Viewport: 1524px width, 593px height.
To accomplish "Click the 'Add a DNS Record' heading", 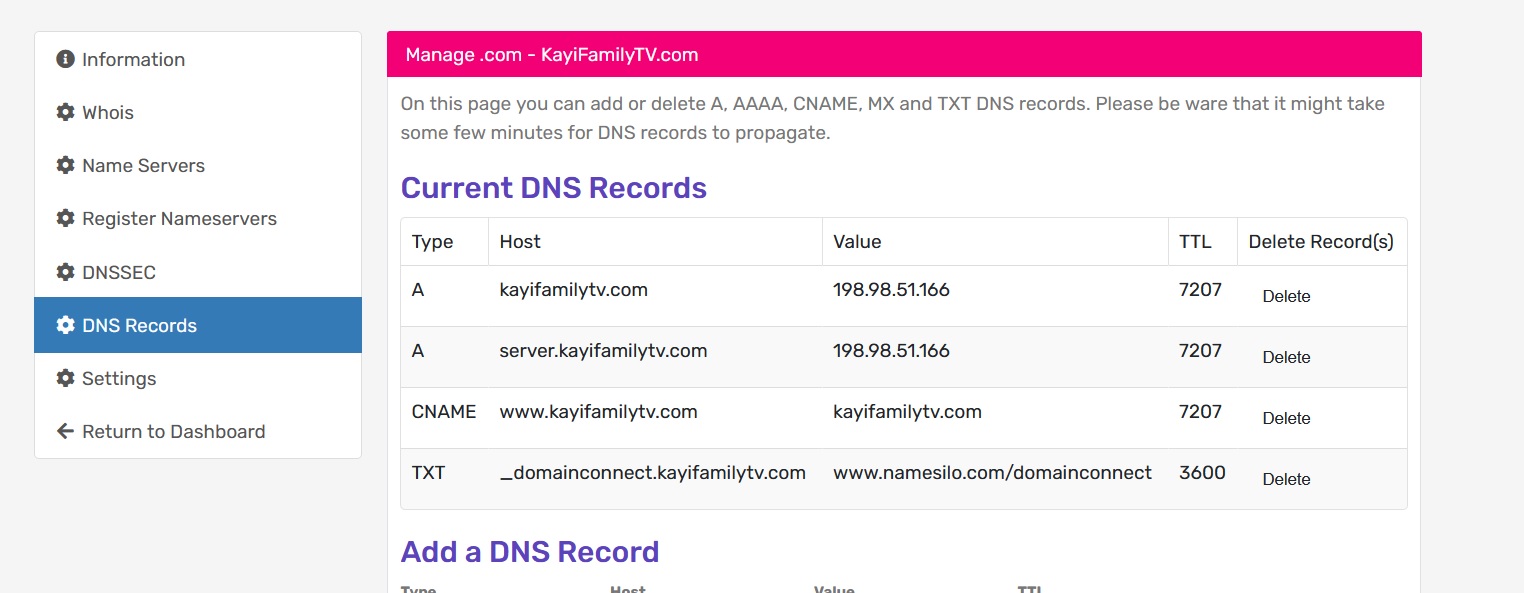I will click(530, 552).
